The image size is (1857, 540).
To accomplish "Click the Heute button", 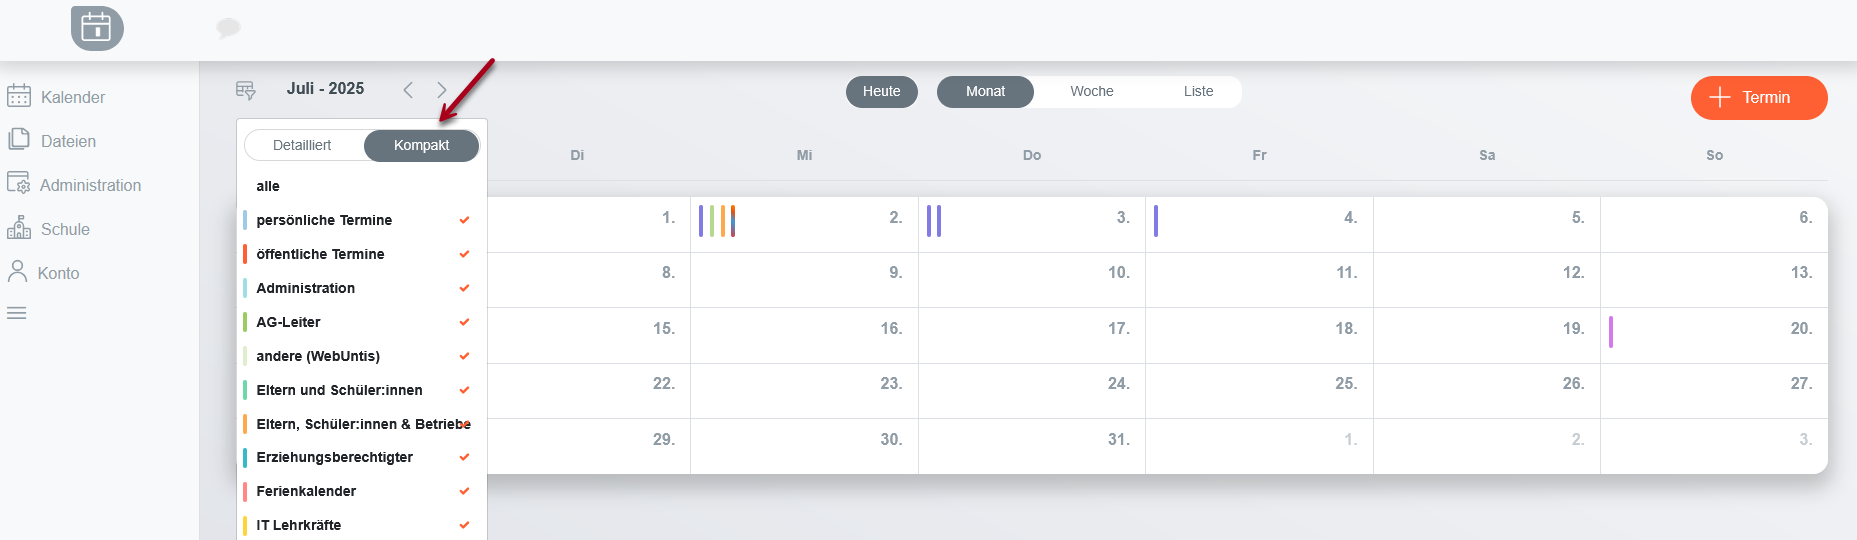I will [881, 91].
